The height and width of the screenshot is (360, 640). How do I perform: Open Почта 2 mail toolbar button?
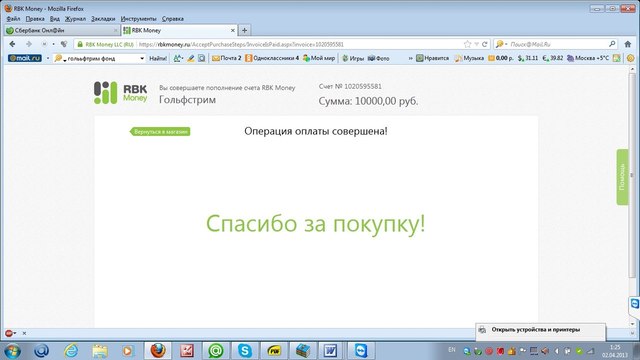pyautogui.click(x=227, y=58)
